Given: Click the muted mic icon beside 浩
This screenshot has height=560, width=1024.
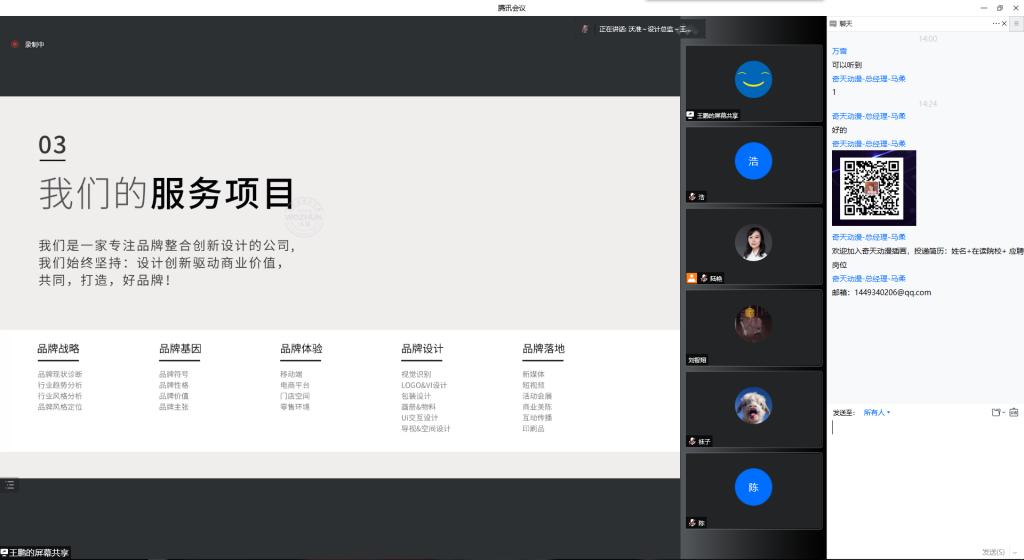Looking at the screenshot, I should pos(692,196).
